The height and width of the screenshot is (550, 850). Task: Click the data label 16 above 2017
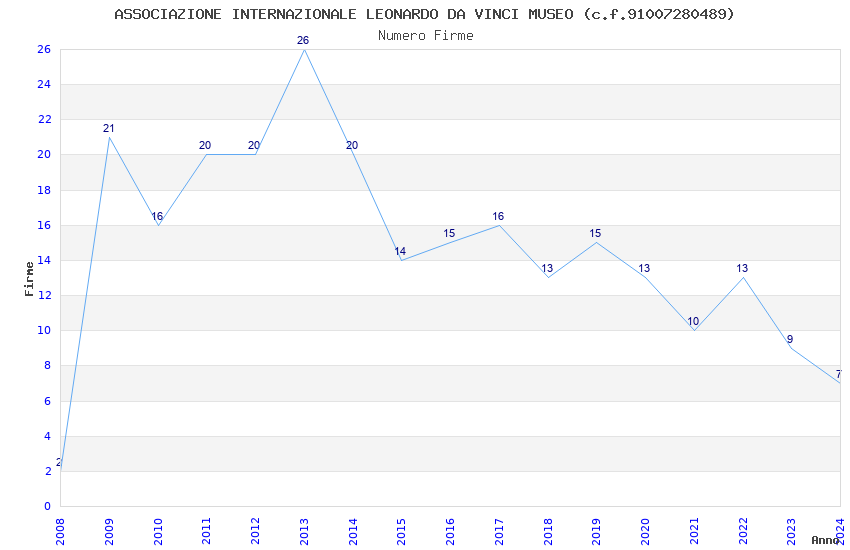click(498, 216)
